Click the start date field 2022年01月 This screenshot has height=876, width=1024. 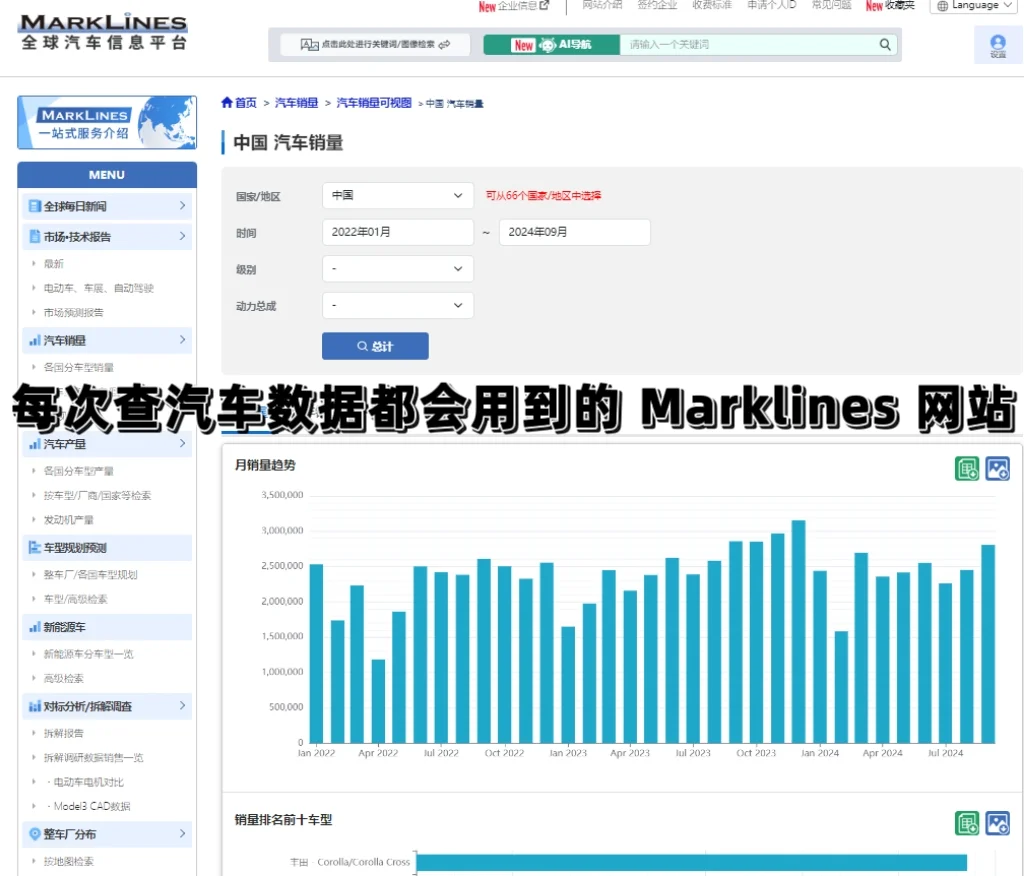(x=397, y=232)
